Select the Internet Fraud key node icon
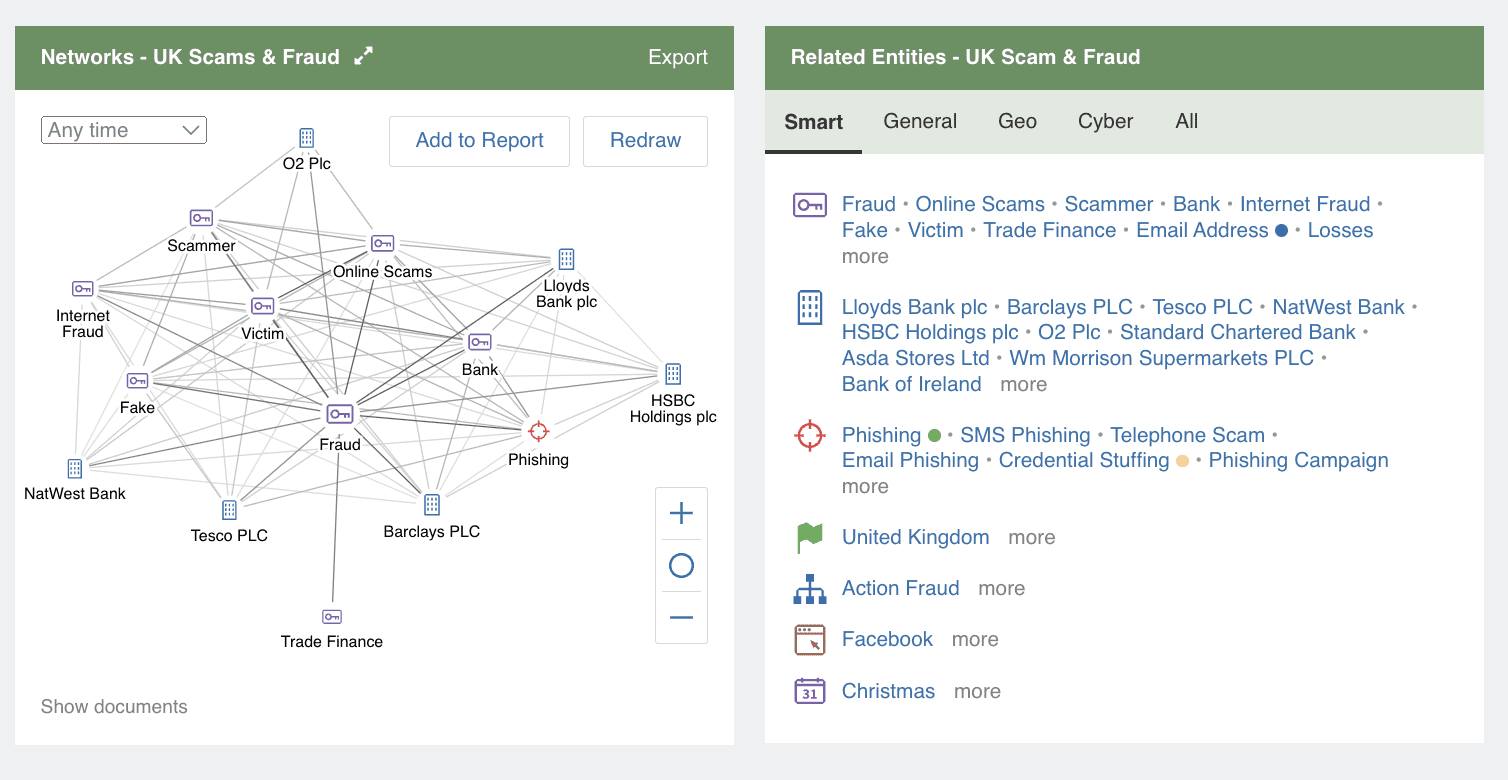The width and height of the screenshot is (1508, 780). point(83,289)
